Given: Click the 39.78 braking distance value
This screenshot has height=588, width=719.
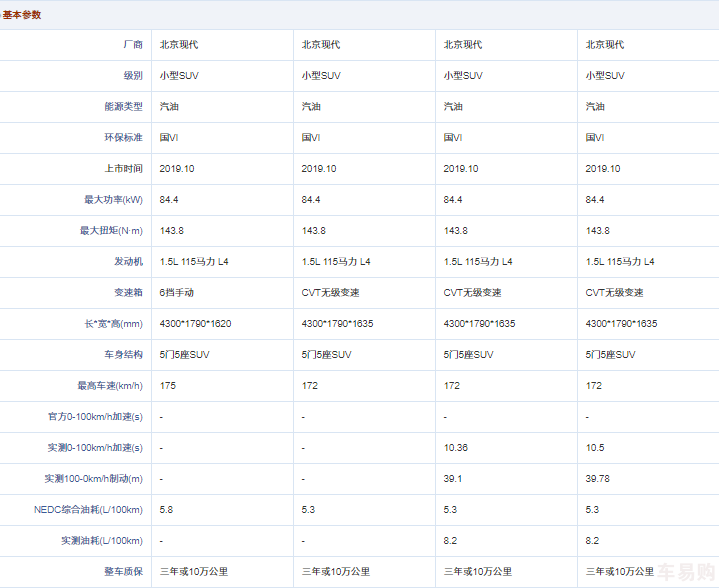Looking at the screenshot, I should click(597, 479).
